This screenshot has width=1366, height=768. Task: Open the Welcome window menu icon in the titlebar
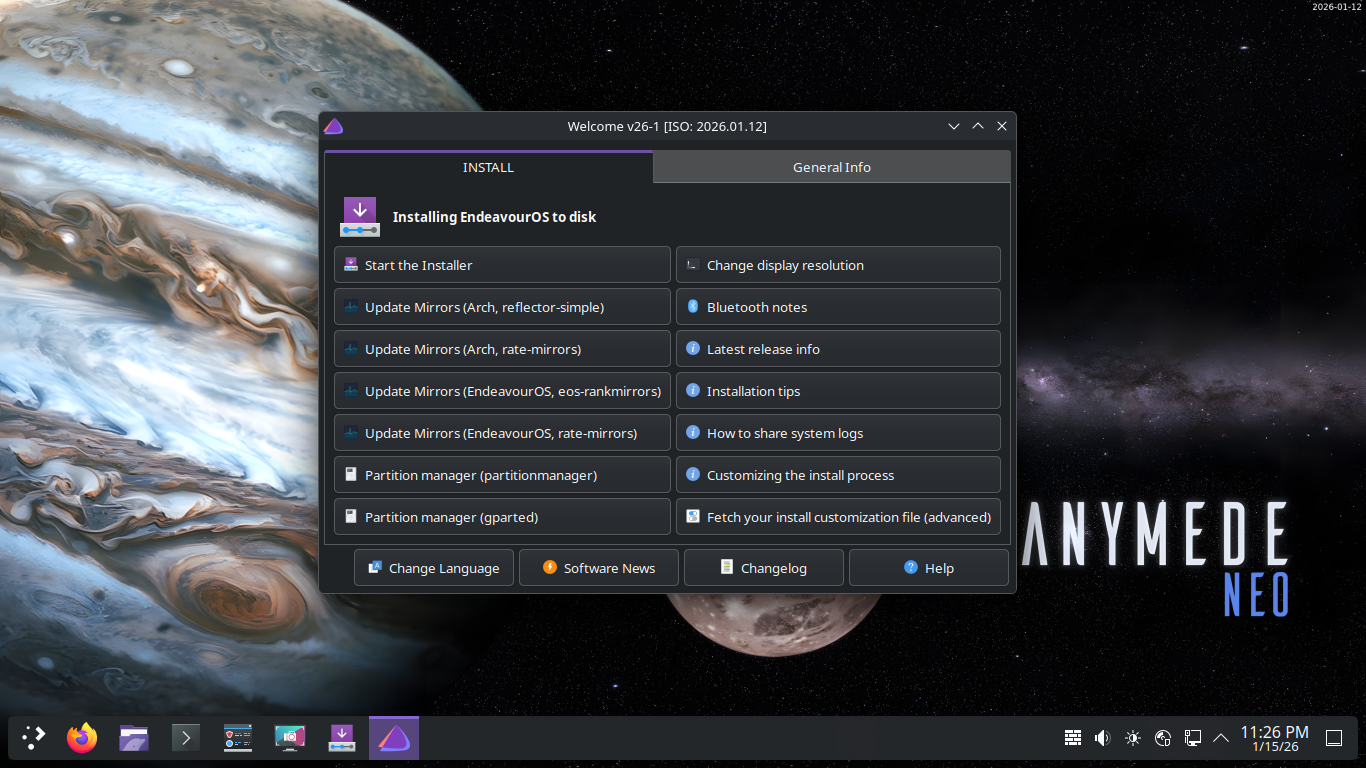pos(334,126)
